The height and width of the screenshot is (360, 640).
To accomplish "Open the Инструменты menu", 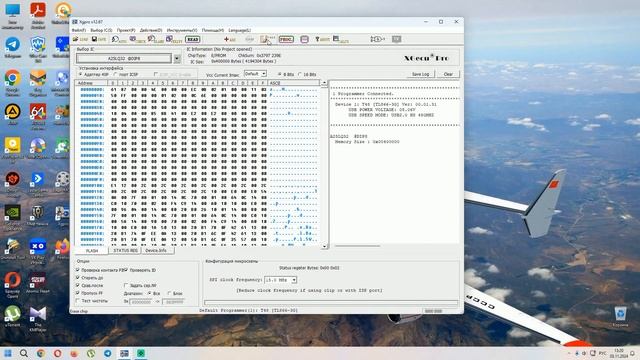I will [182, 30].
